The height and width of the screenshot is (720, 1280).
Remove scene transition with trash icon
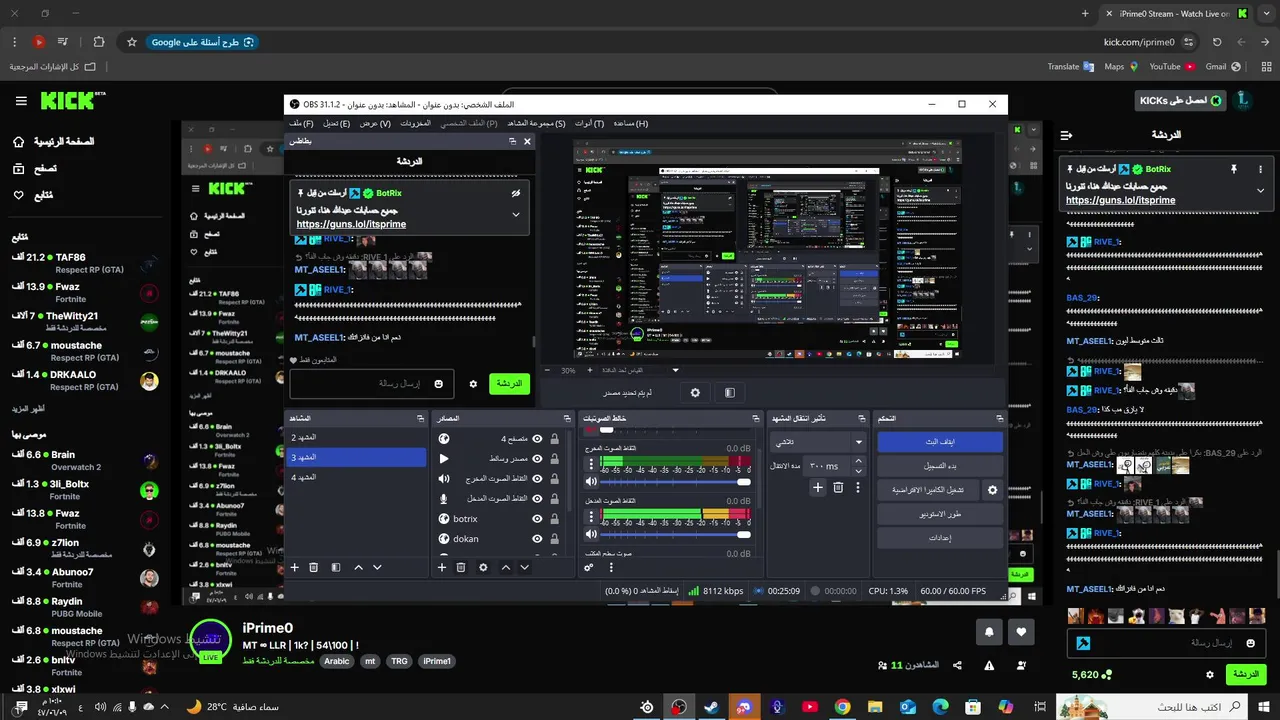tap(838, 487)
